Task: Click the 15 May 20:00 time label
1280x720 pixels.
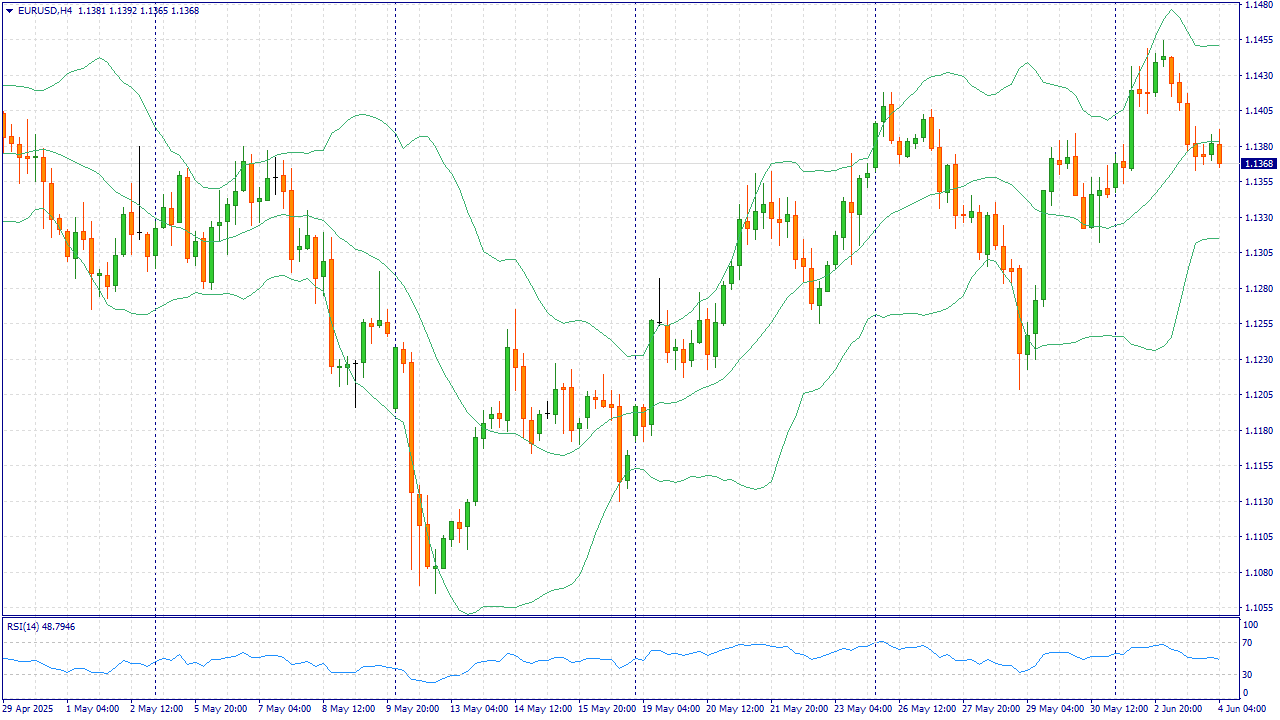Action: pyautogui.click(x=607, y=708)
